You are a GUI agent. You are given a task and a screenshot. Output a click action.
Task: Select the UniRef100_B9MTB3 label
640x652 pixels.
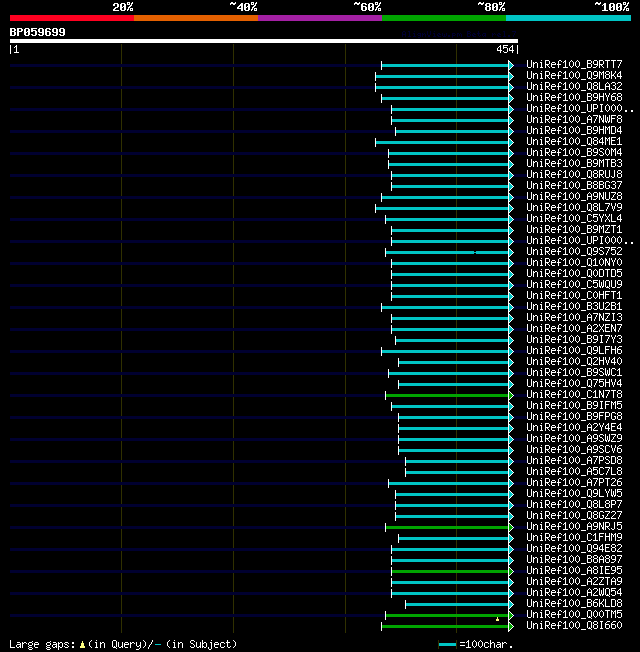coord(574,164)
